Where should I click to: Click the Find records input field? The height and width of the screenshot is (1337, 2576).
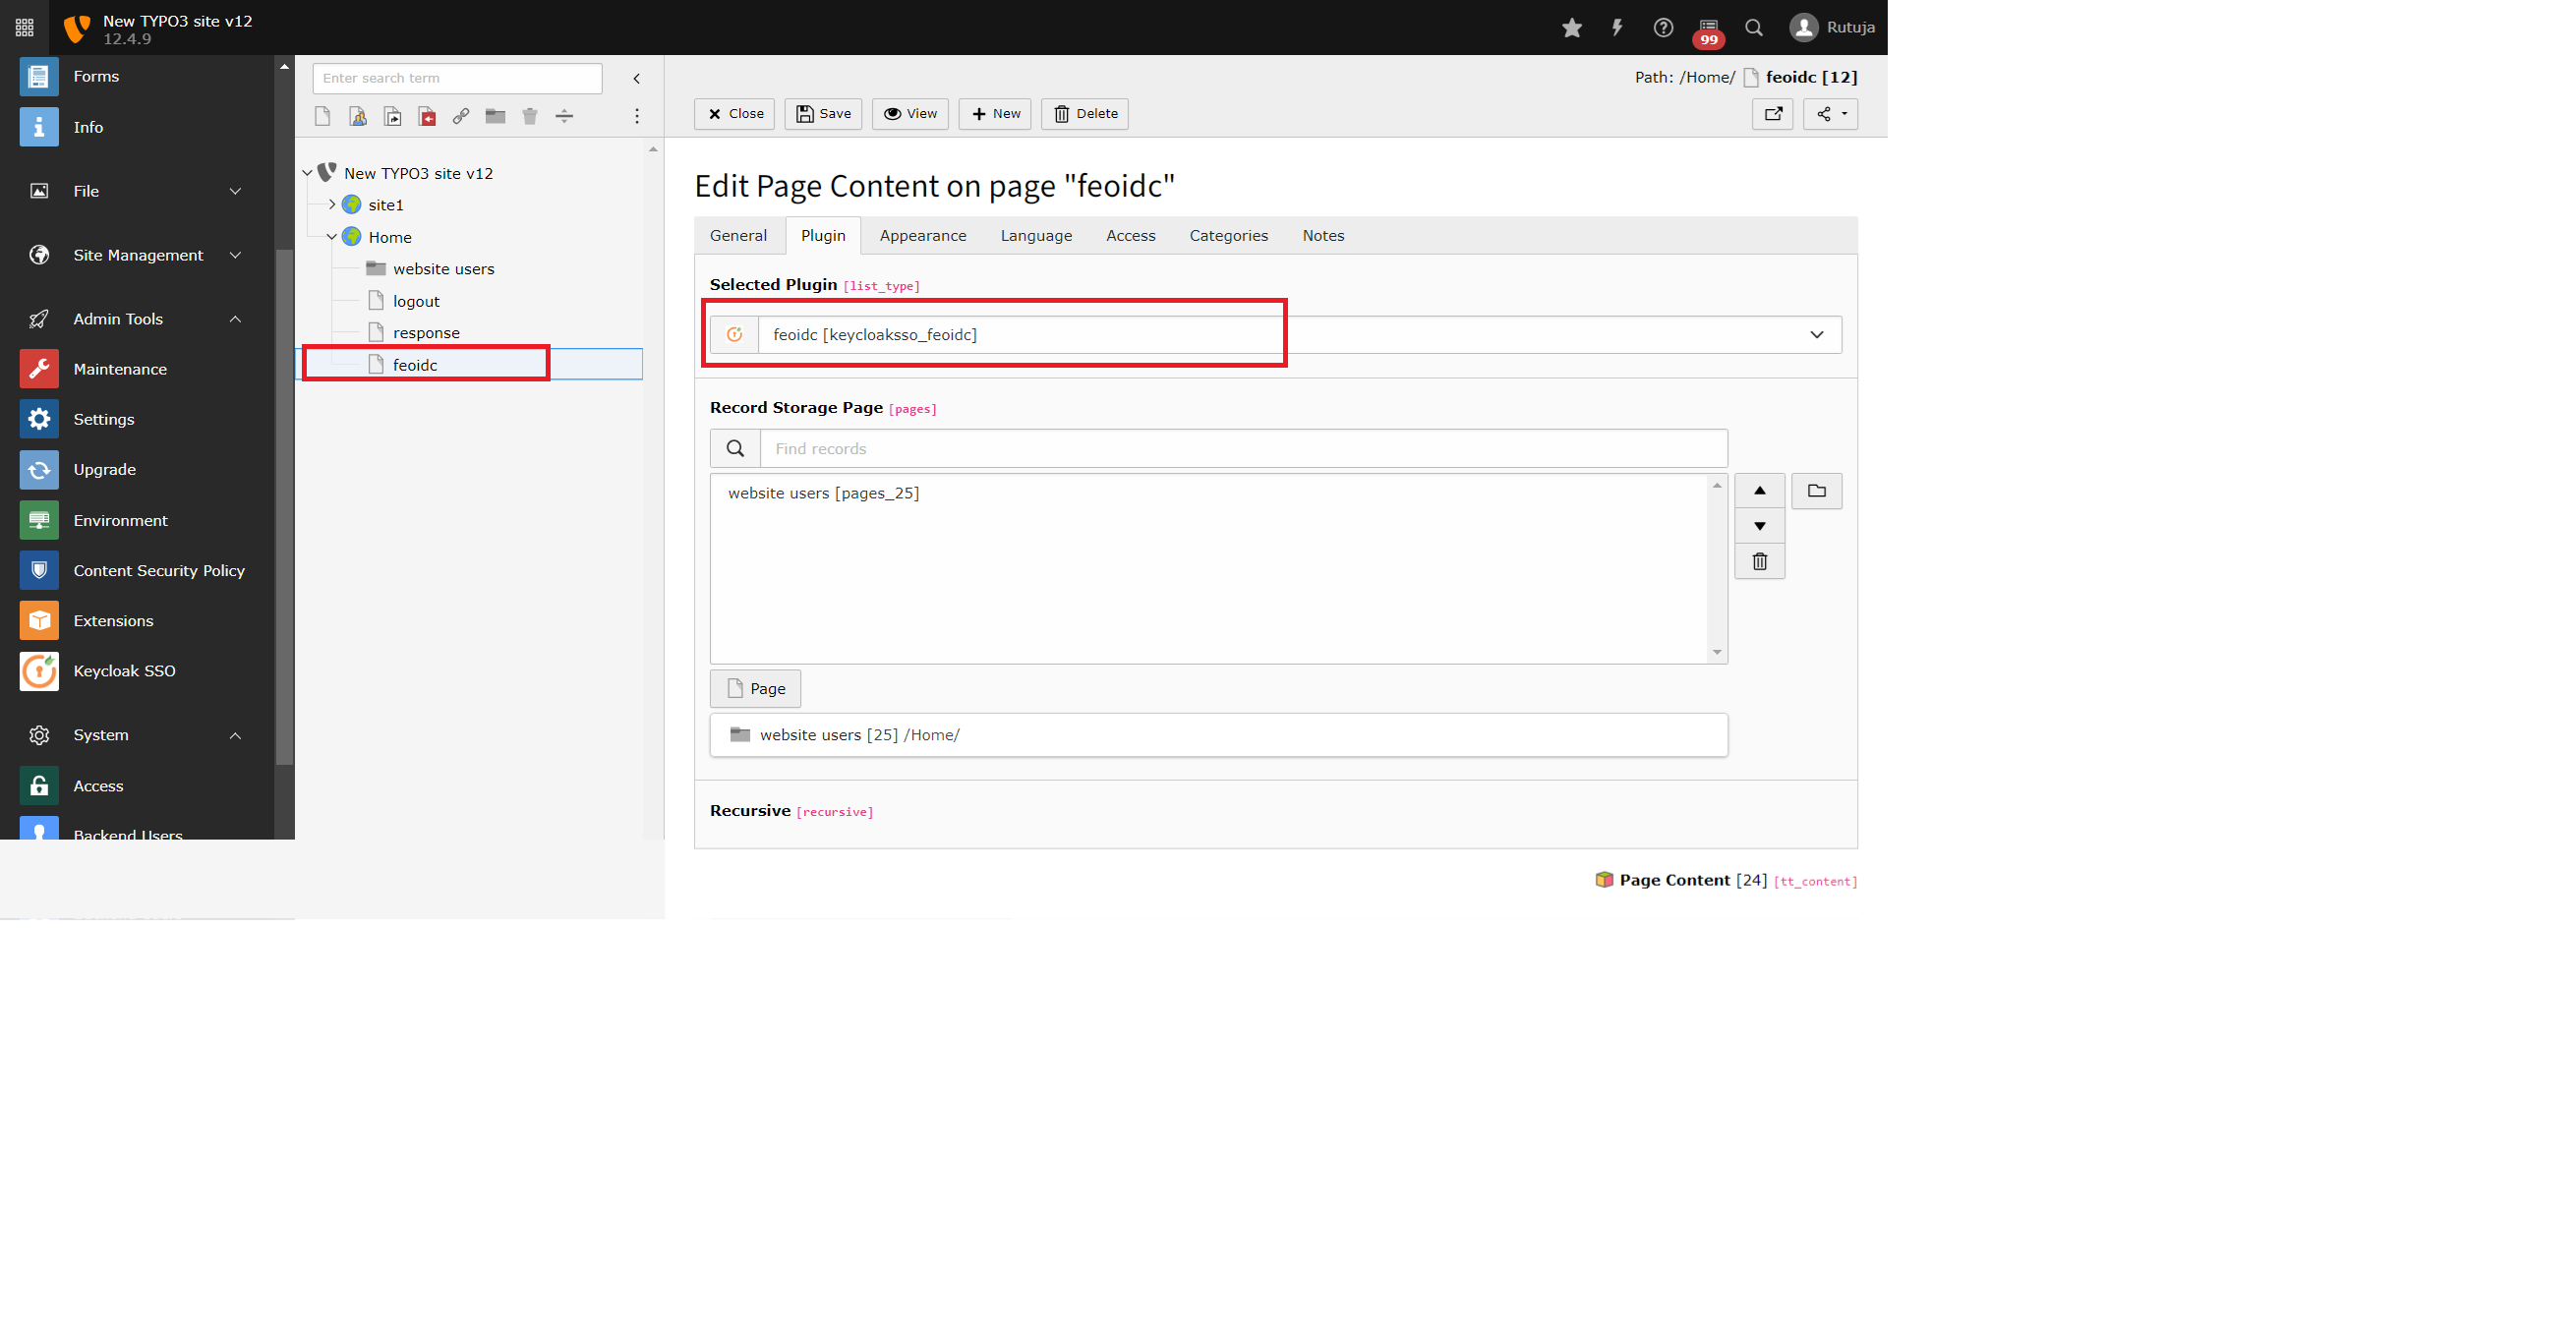pos(1242,449)
